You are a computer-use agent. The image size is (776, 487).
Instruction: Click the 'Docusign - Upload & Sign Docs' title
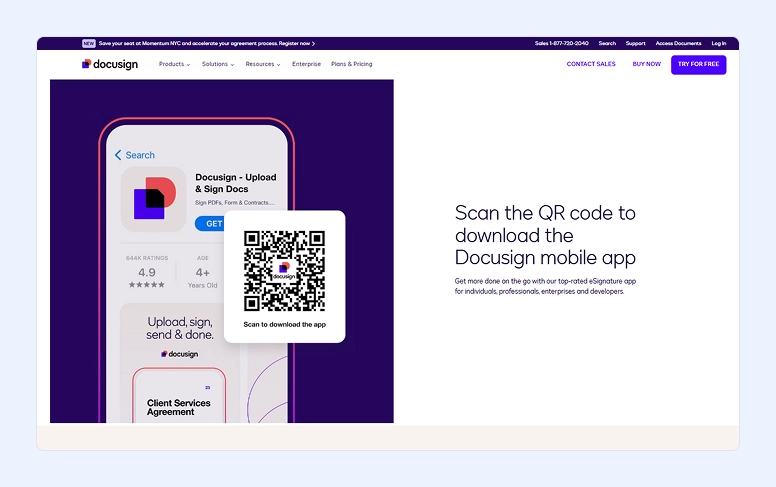point(236,183)
